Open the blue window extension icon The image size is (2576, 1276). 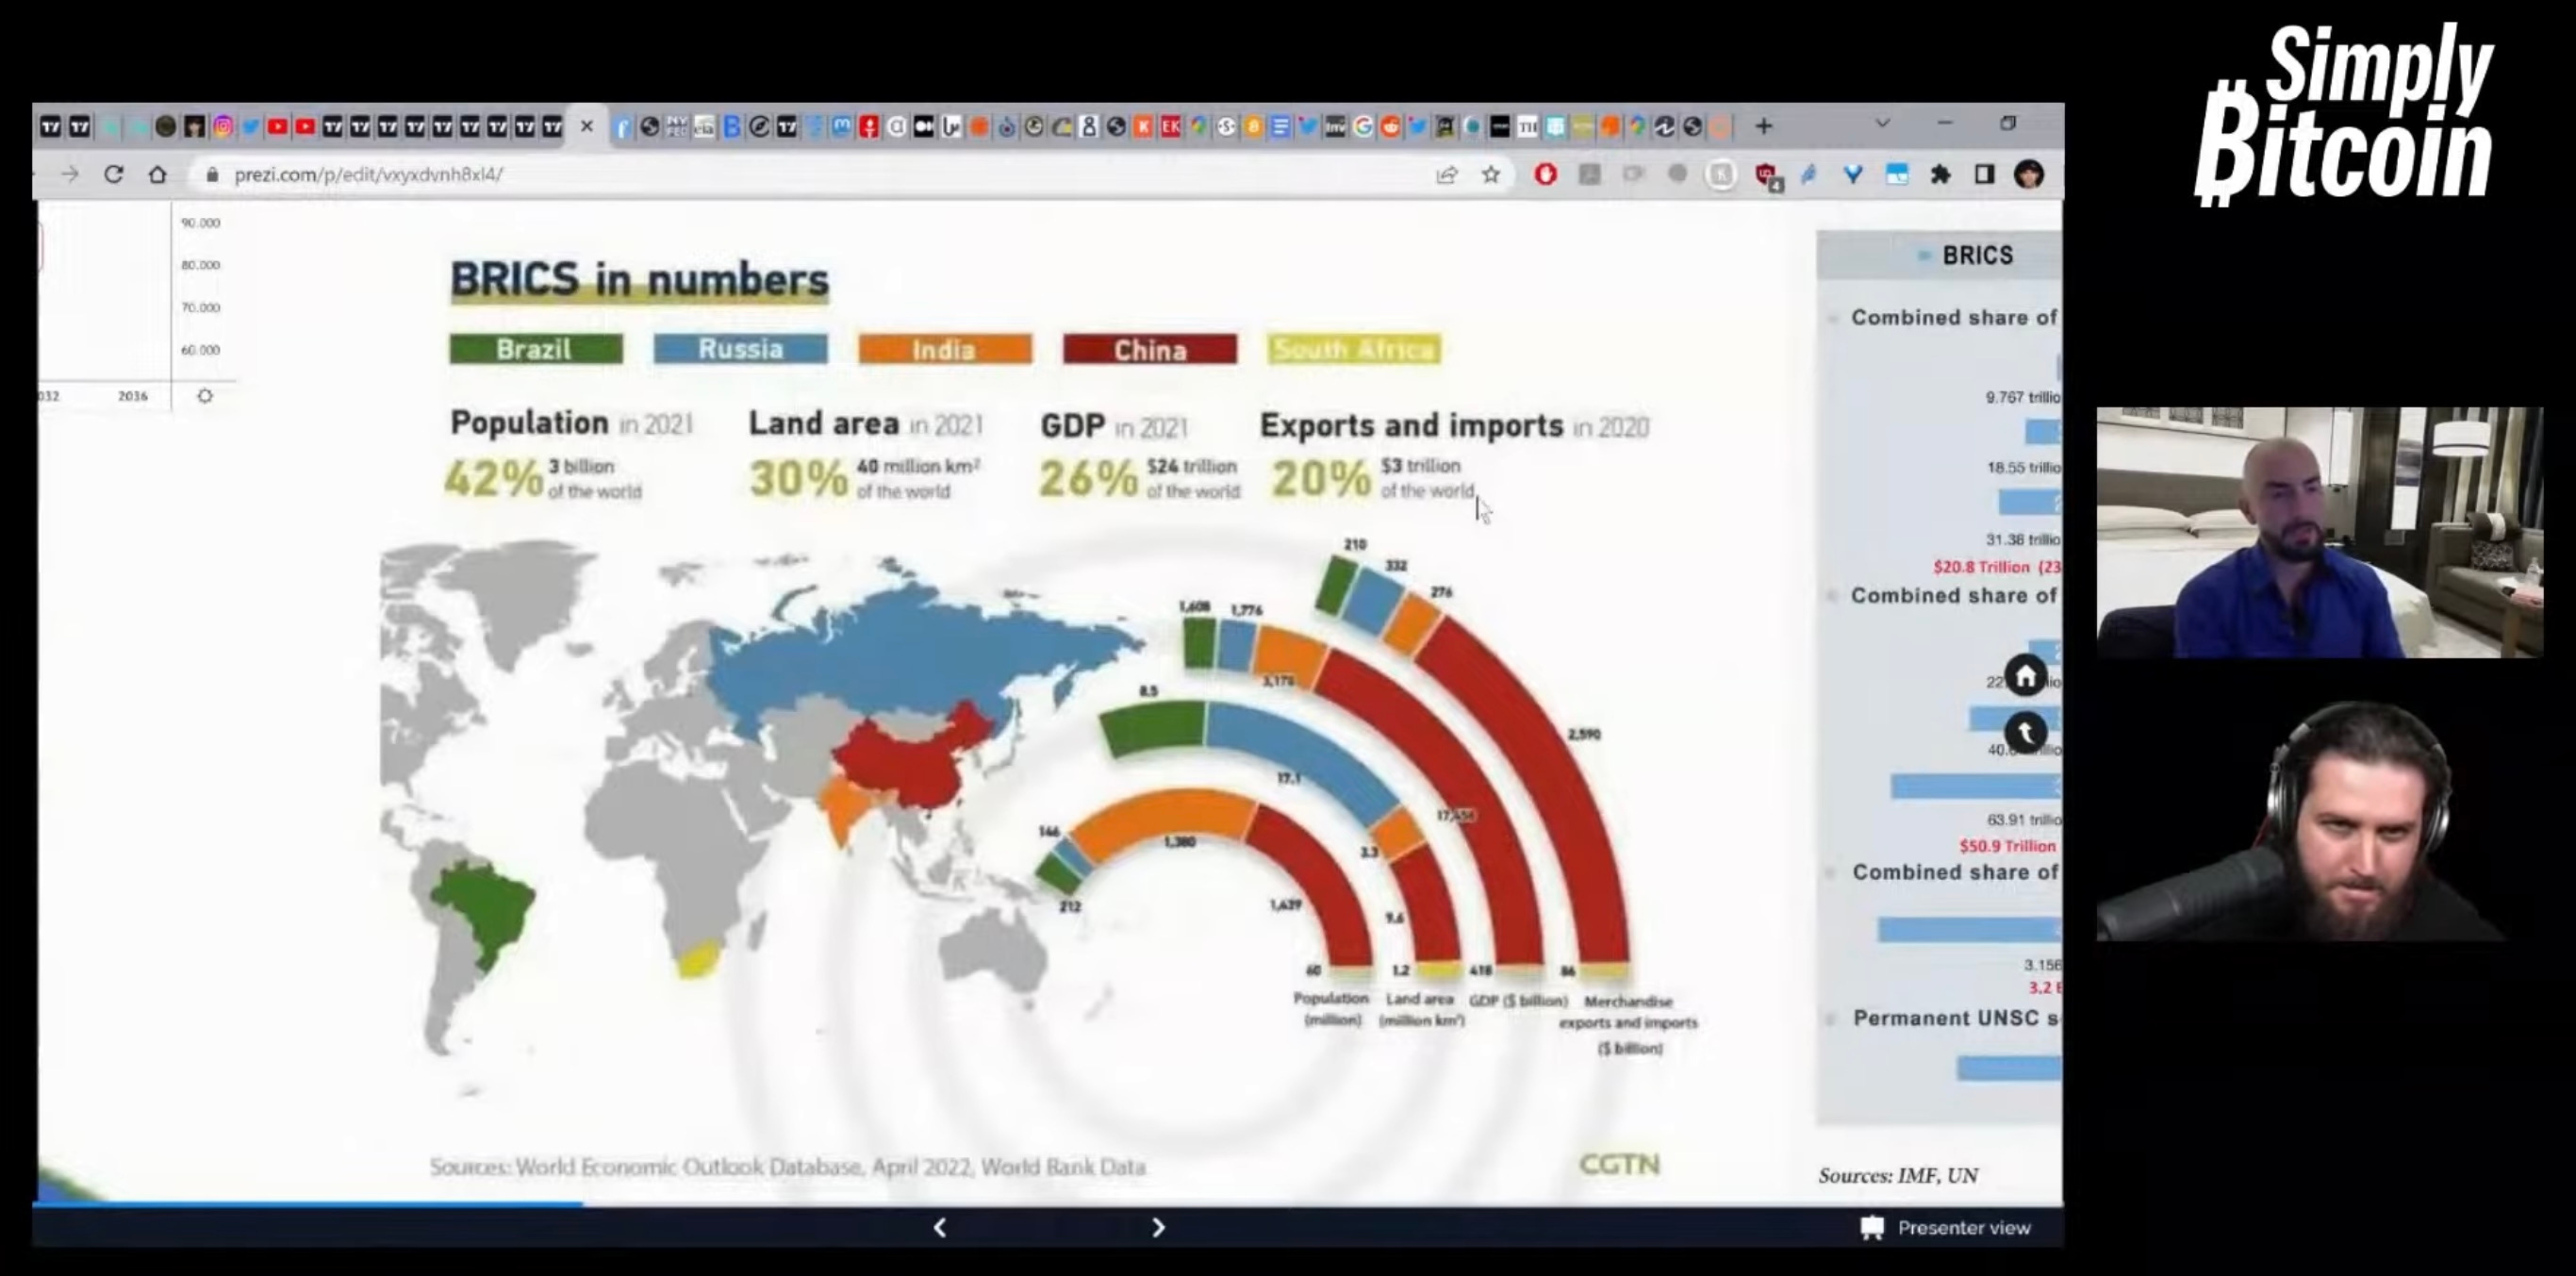[1896, 175]
